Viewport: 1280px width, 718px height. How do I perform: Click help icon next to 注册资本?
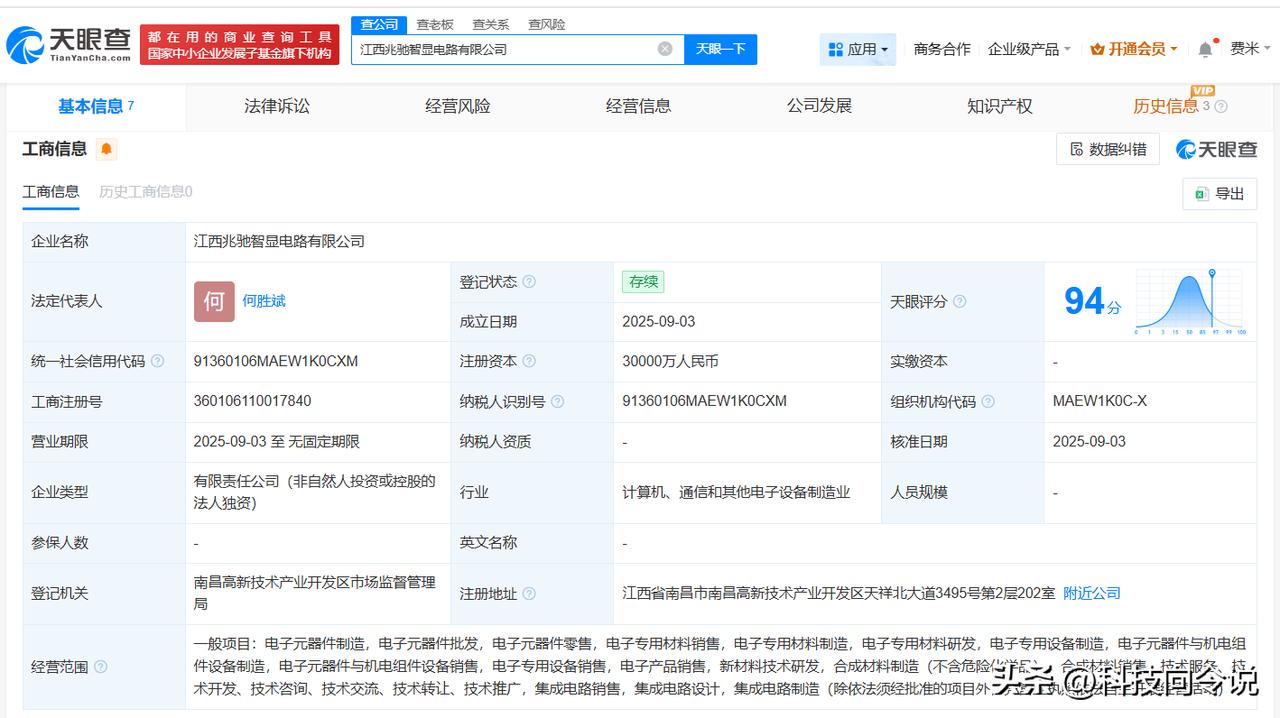[529, 361]
